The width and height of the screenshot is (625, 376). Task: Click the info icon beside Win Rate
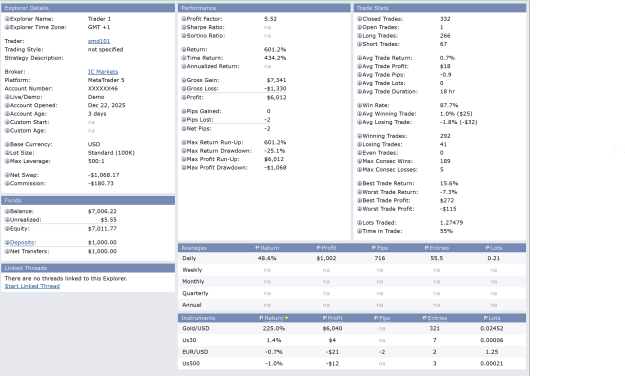point(360,105)
